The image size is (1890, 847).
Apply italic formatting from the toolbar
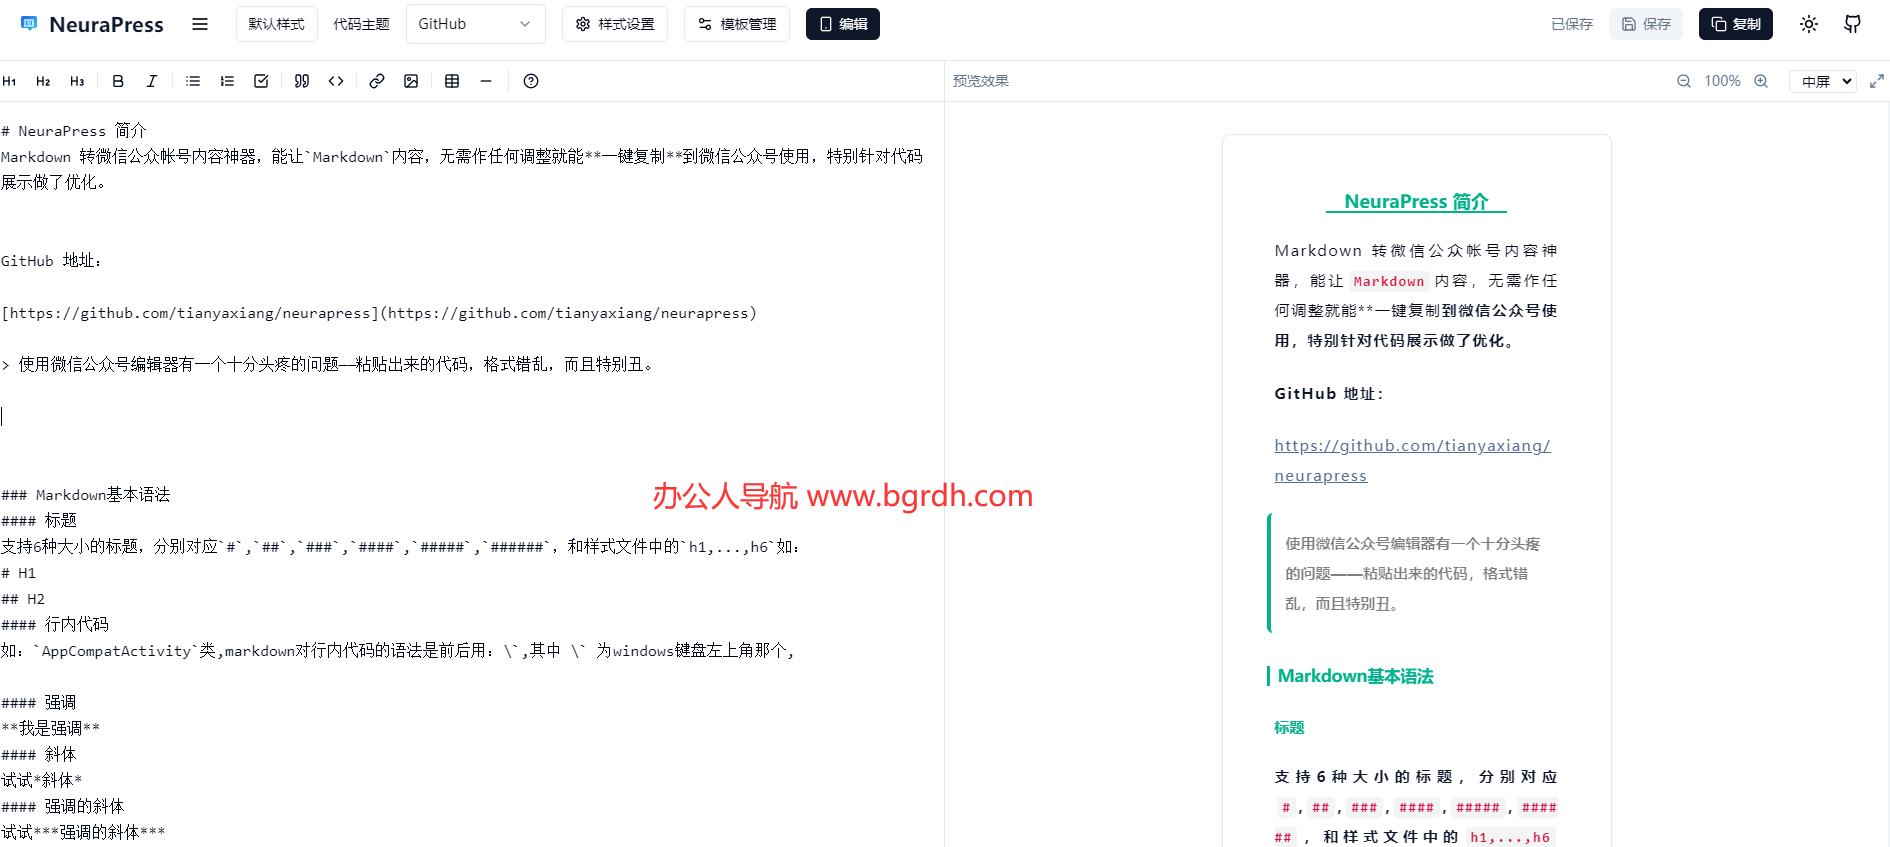[x=152, y=81]
